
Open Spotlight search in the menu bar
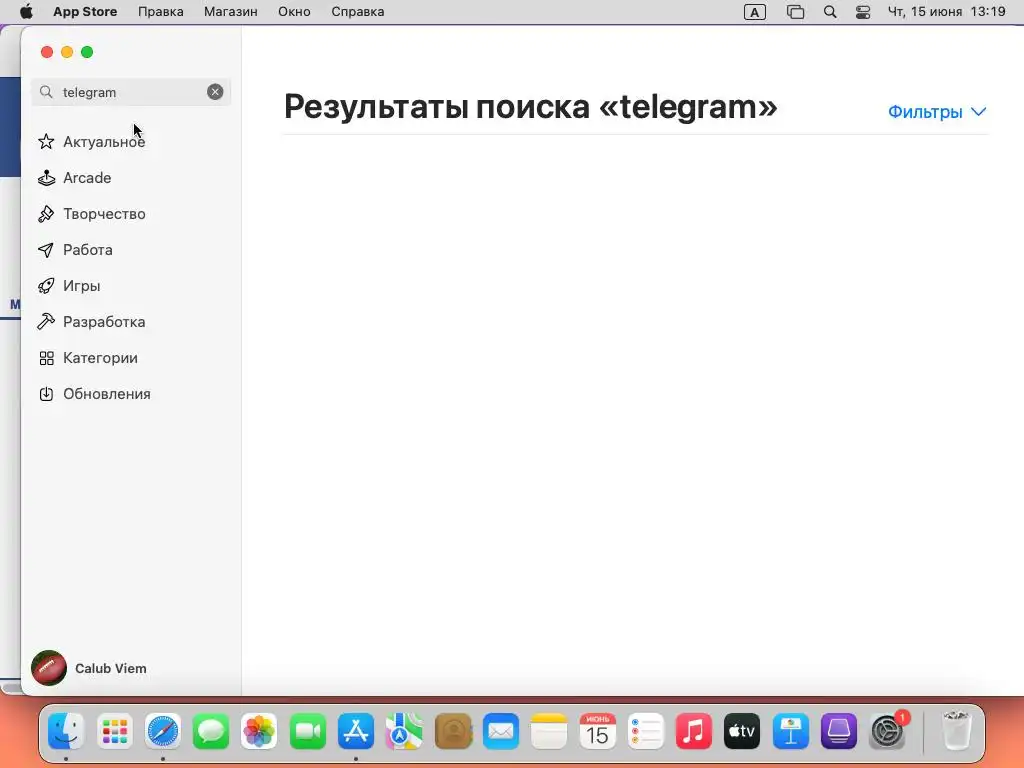click(x=829, y=12)
